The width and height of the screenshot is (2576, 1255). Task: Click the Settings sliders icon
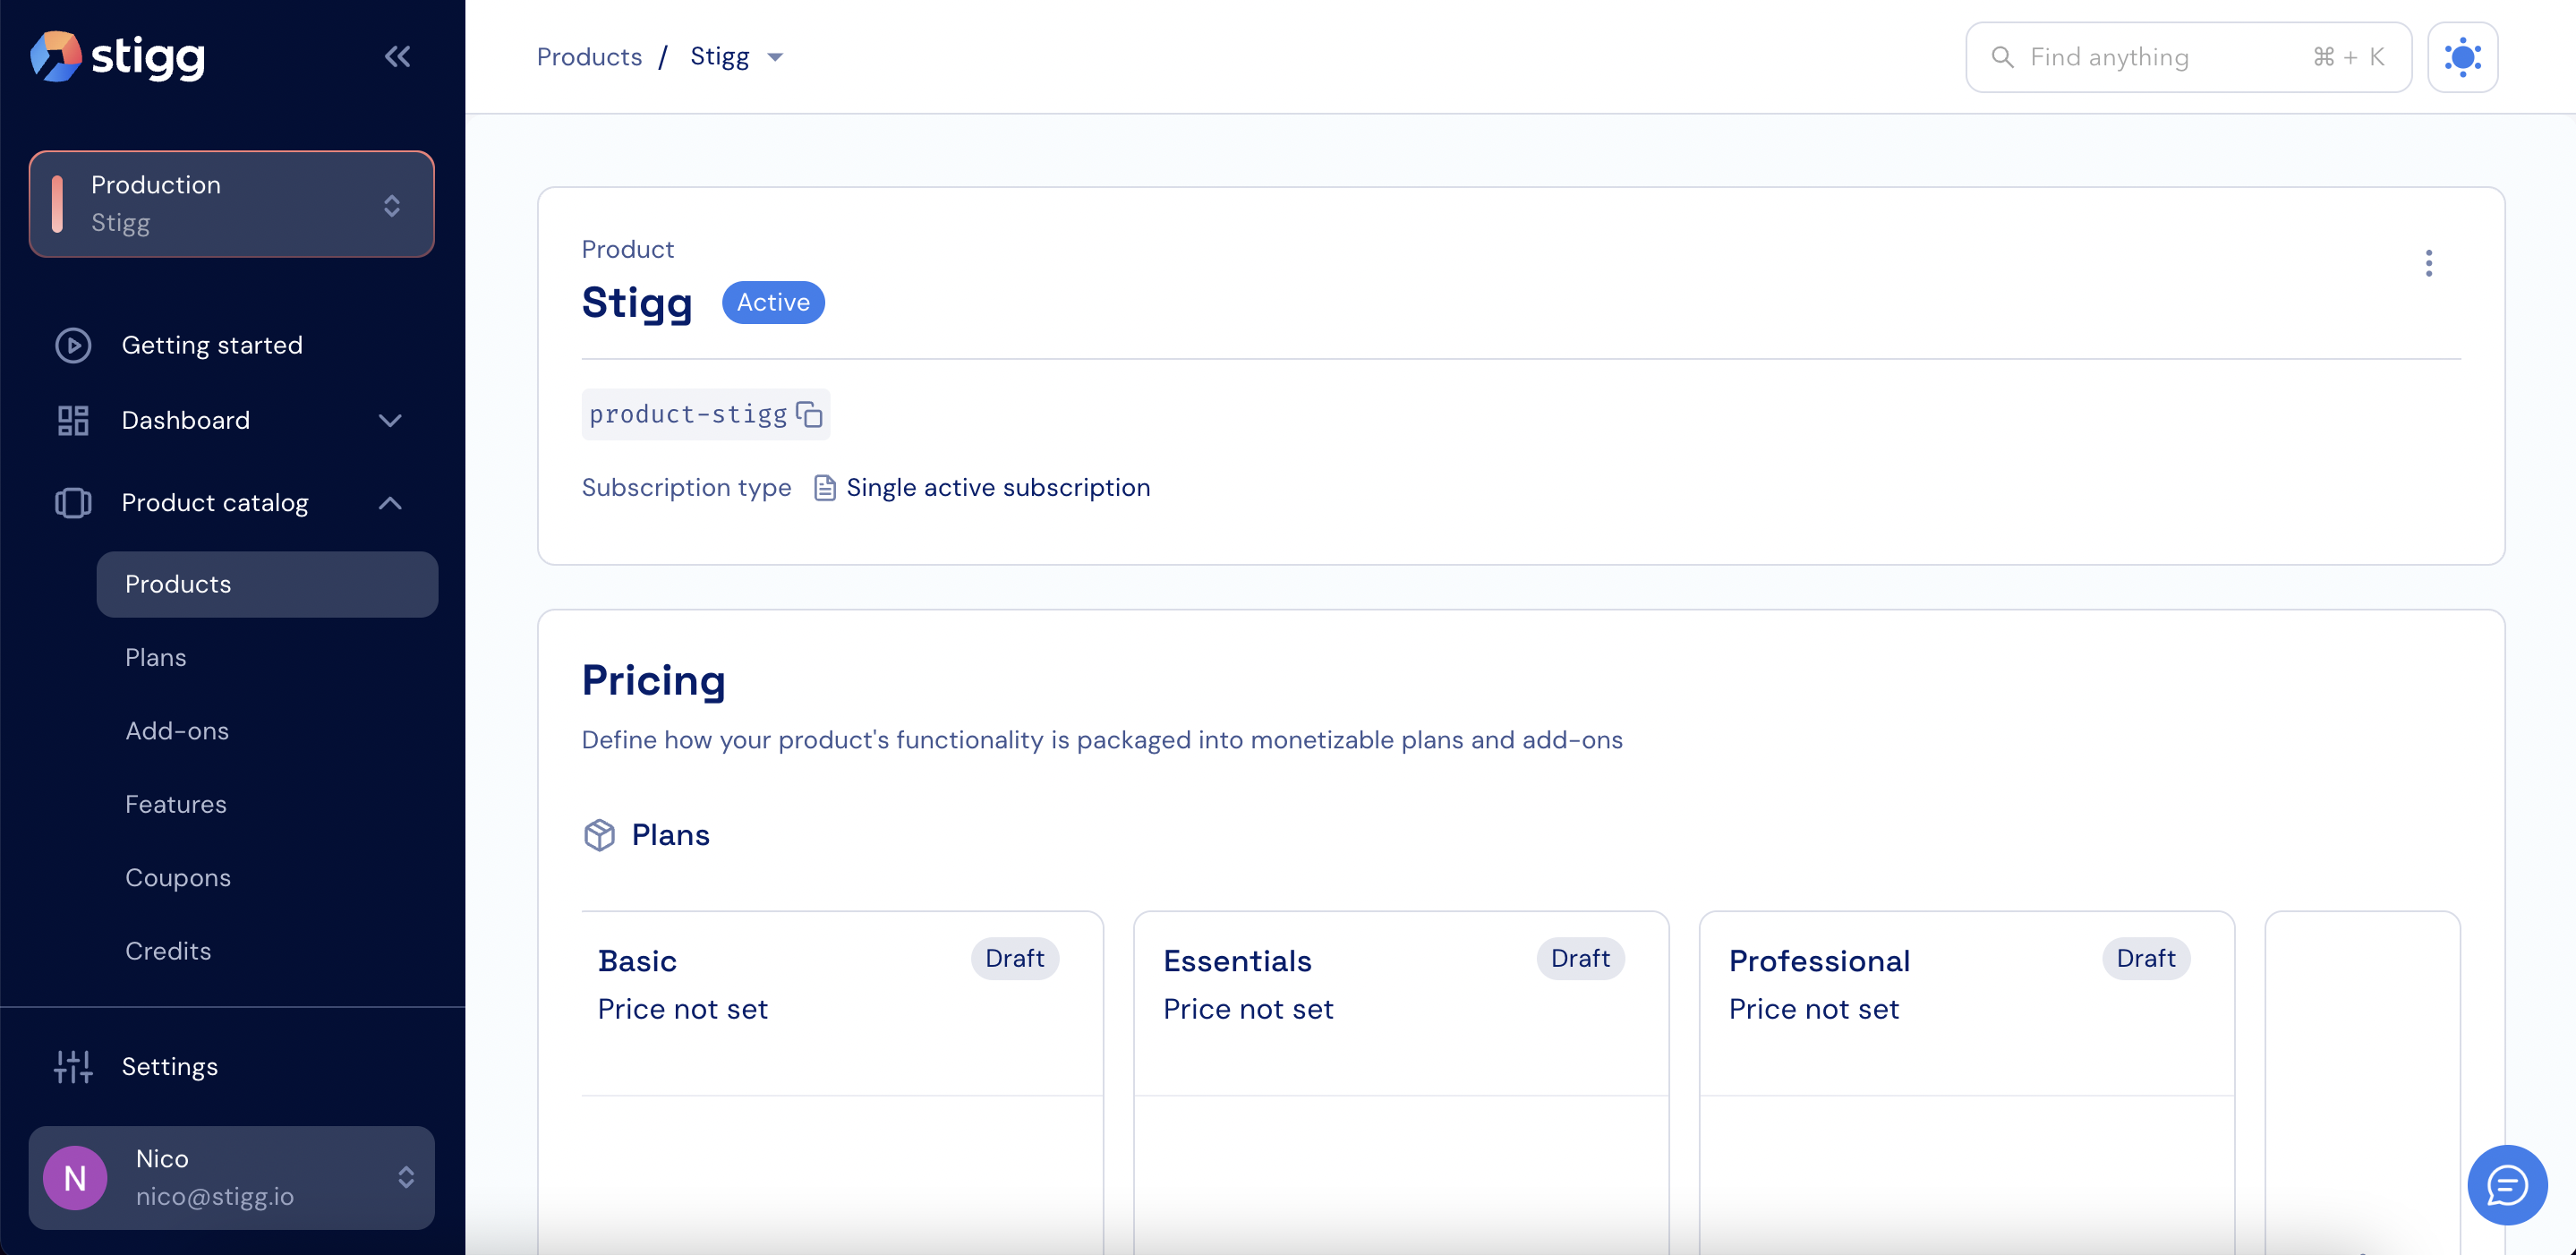[x=73, y=1066]
